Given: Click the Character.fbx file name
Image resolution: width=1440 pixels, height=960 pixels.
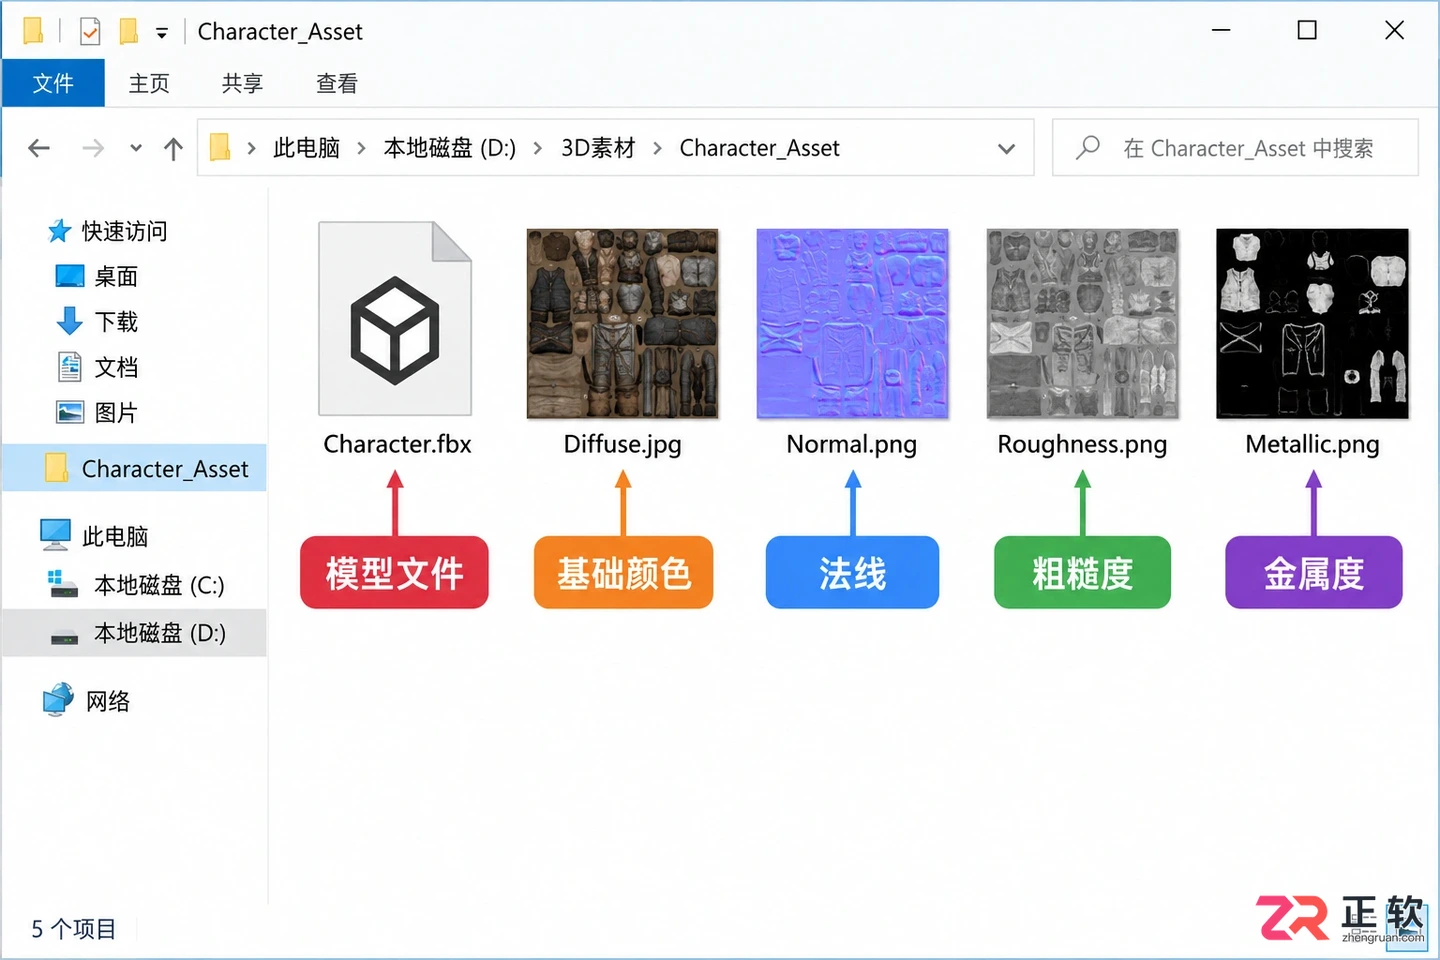Looking at the screenshot, I should 397,444.
